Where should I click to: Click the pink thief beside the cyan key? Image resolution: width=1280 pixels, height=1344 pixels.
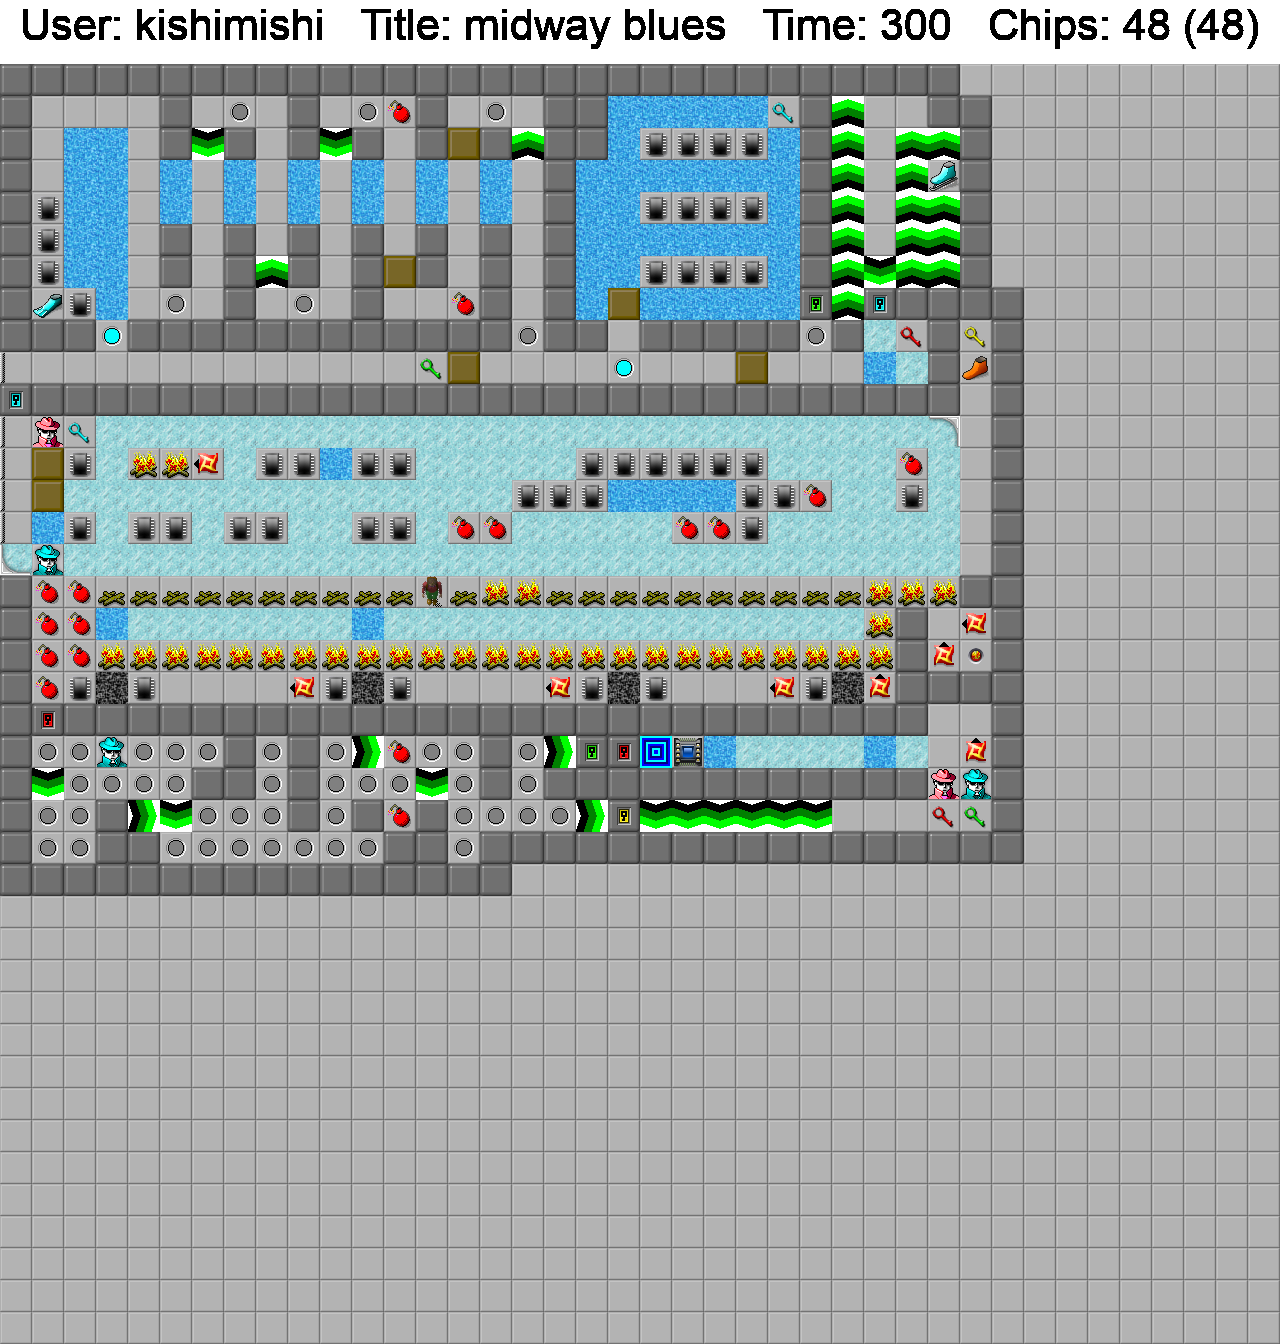(x=47, y=432)
